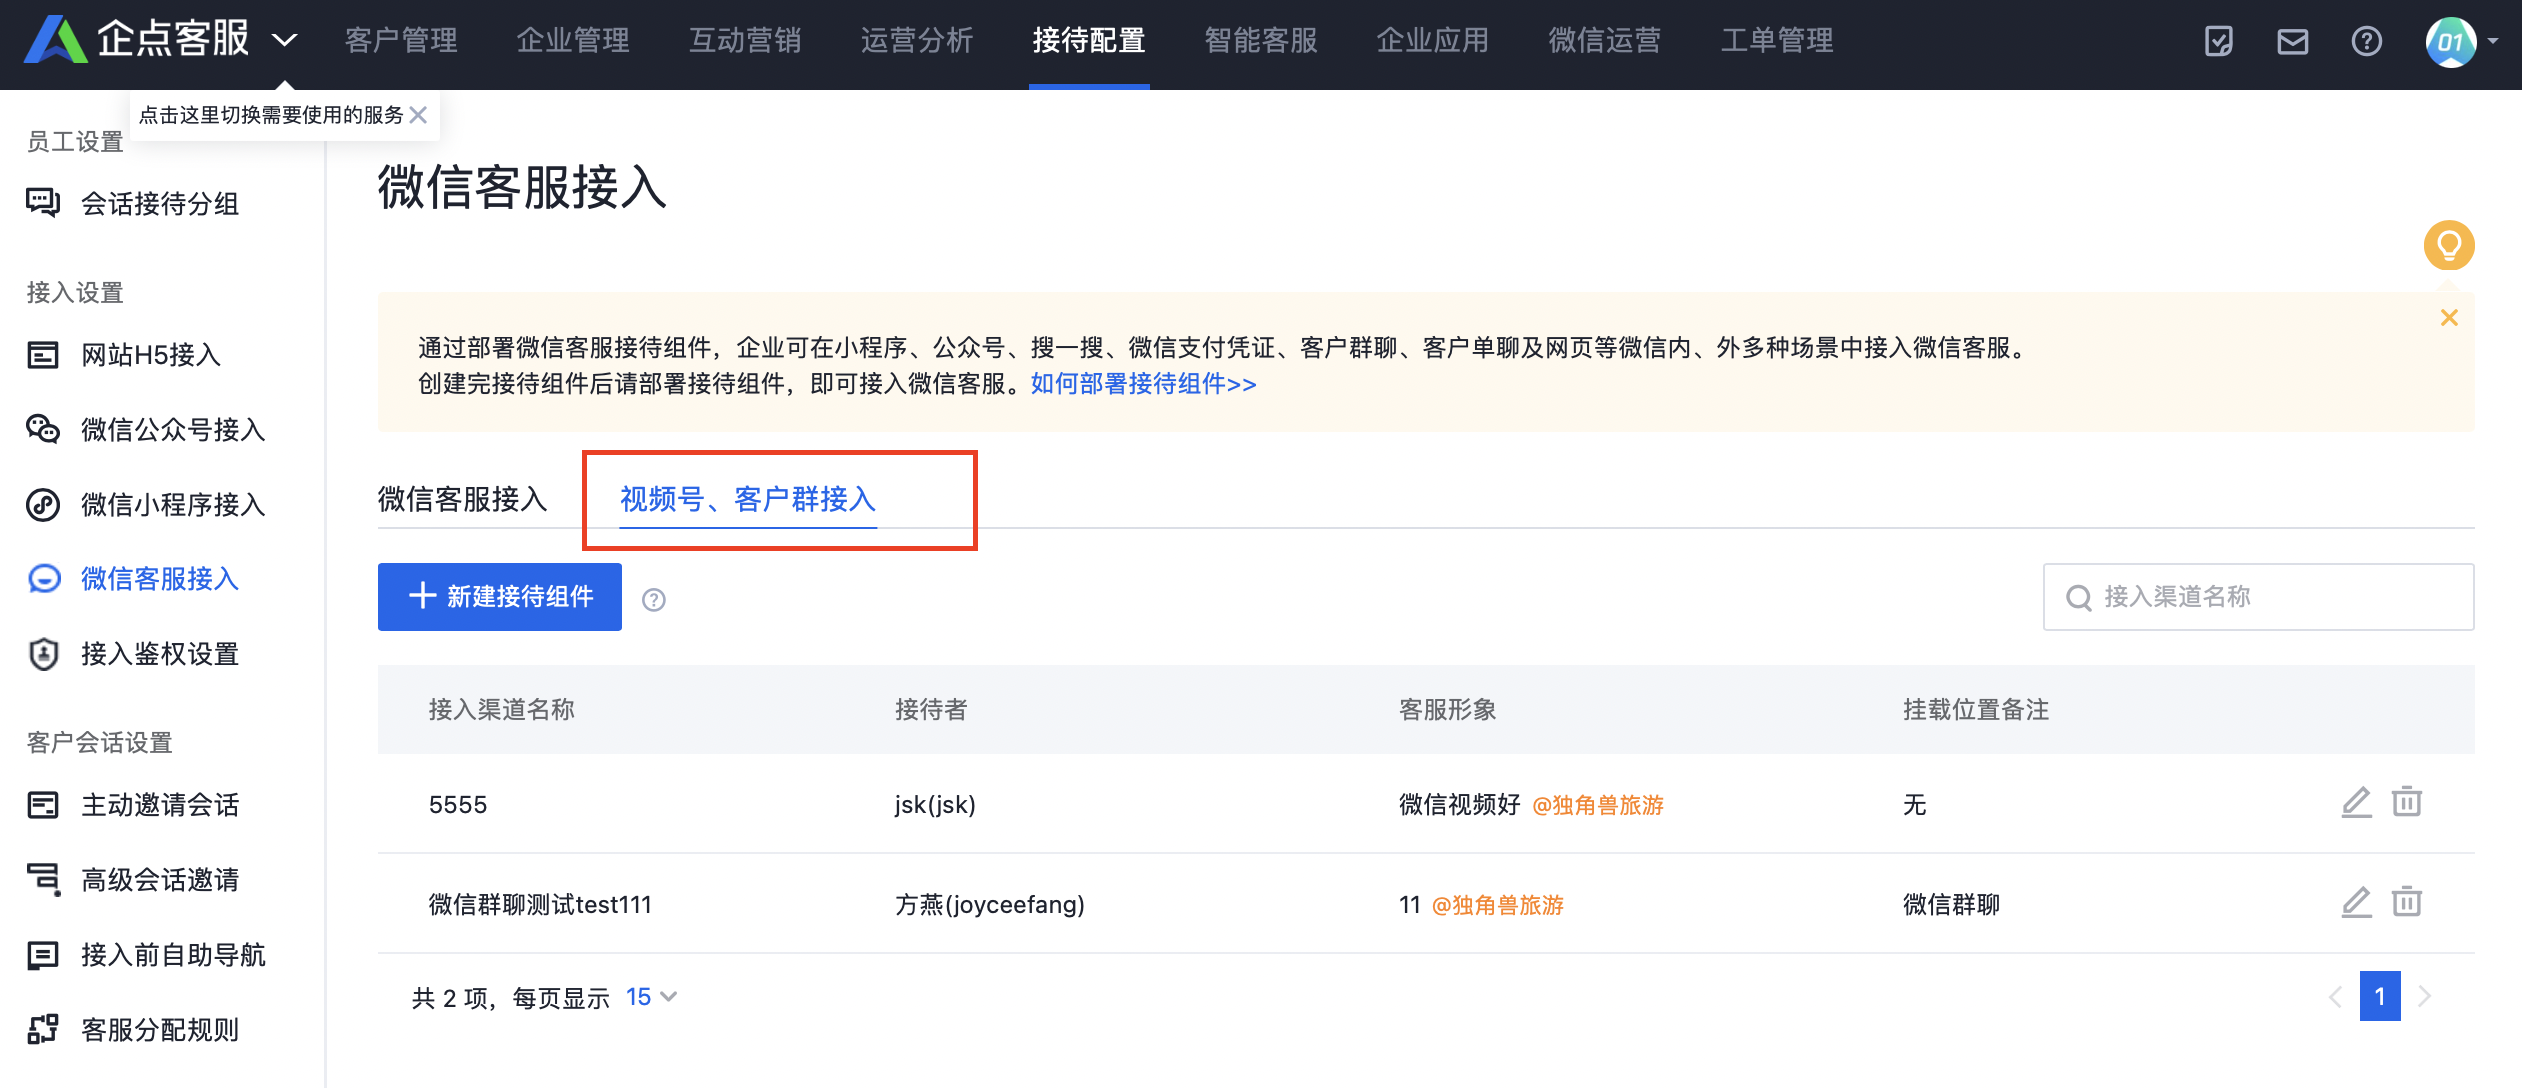This screenshot has width=2522, height=1088.
Task: Click the 高级会话邀请 sidebar icon
Action: click(43, 880)
